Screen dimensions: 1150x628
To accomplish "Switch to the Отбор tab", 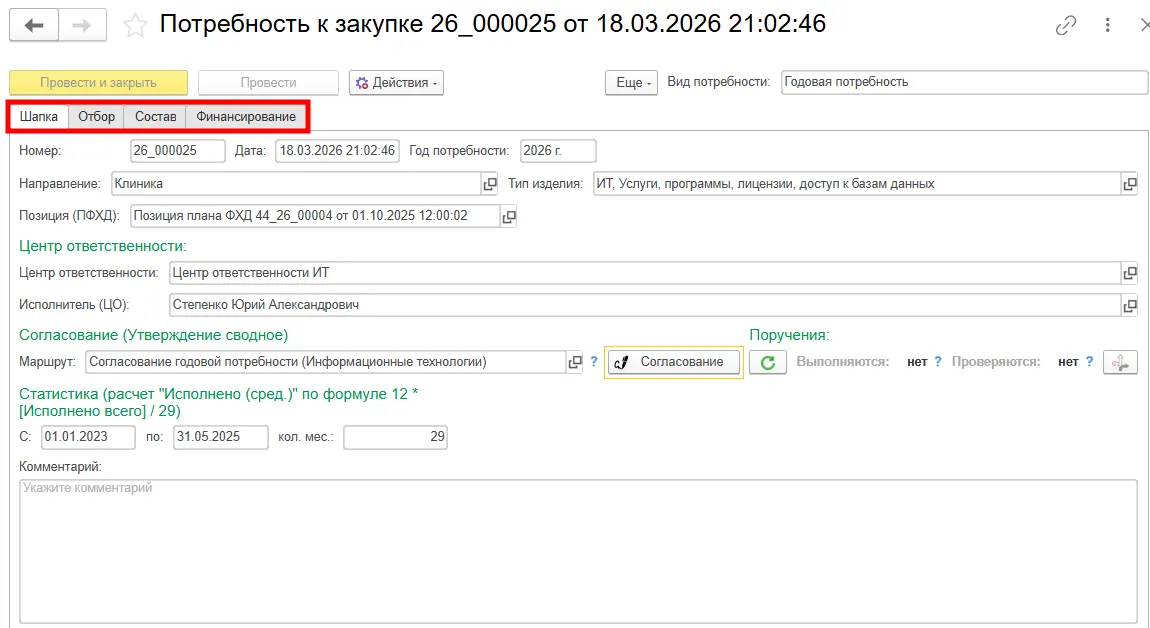I will [97, 117].
